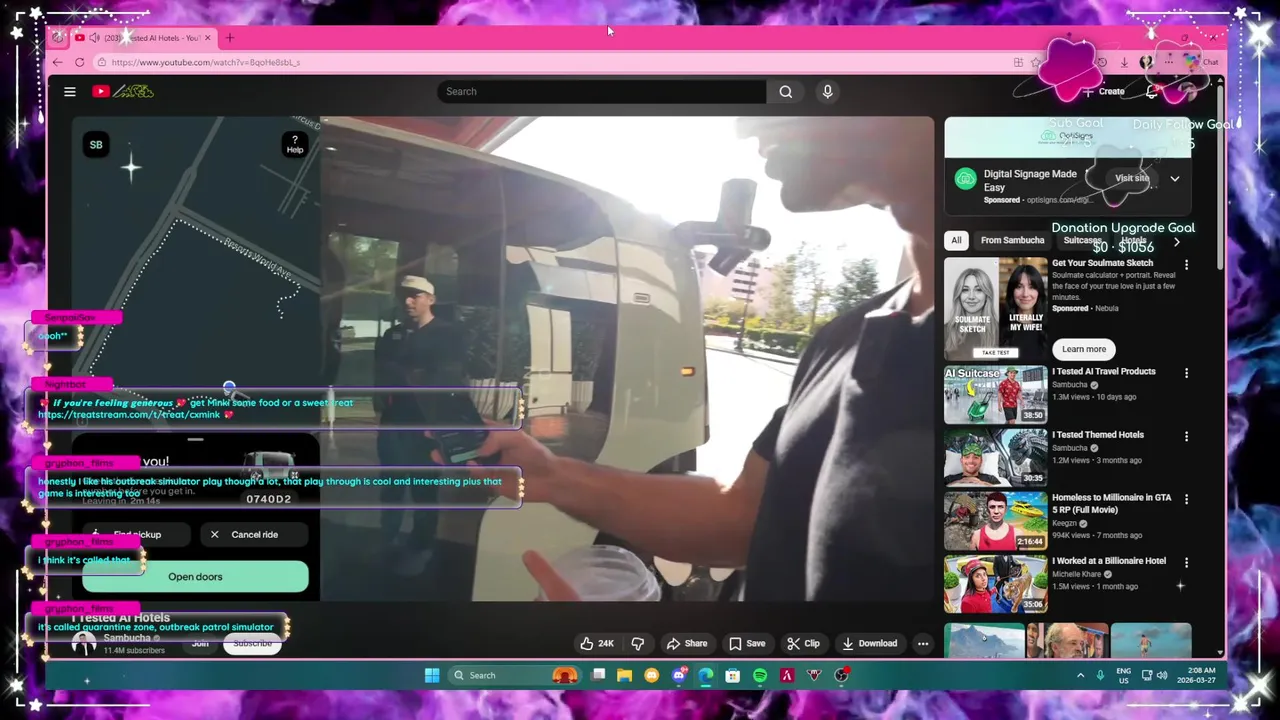Open options for I Tested AI Travel Products
This screenshot has height=720, width=1280.
(x=1187, y=373)
